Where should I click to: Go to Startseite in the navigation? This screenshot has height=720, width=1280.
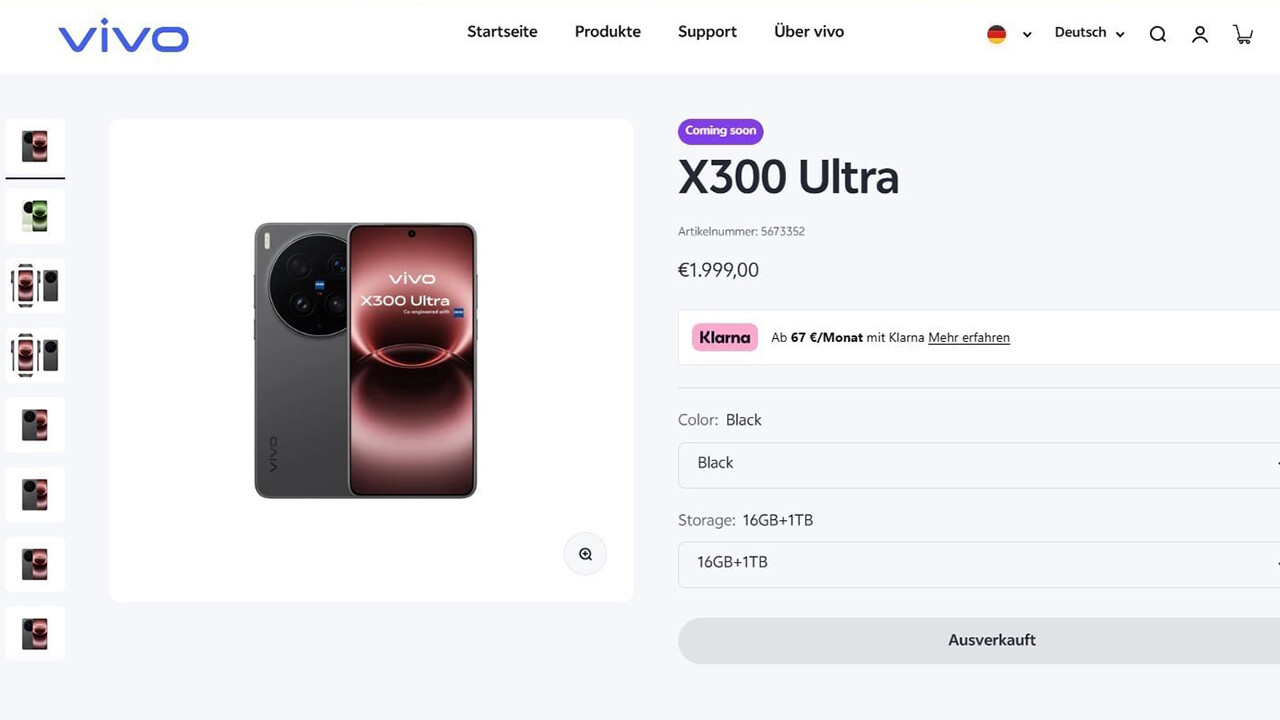pyautogui.click(x=502, y=32)
